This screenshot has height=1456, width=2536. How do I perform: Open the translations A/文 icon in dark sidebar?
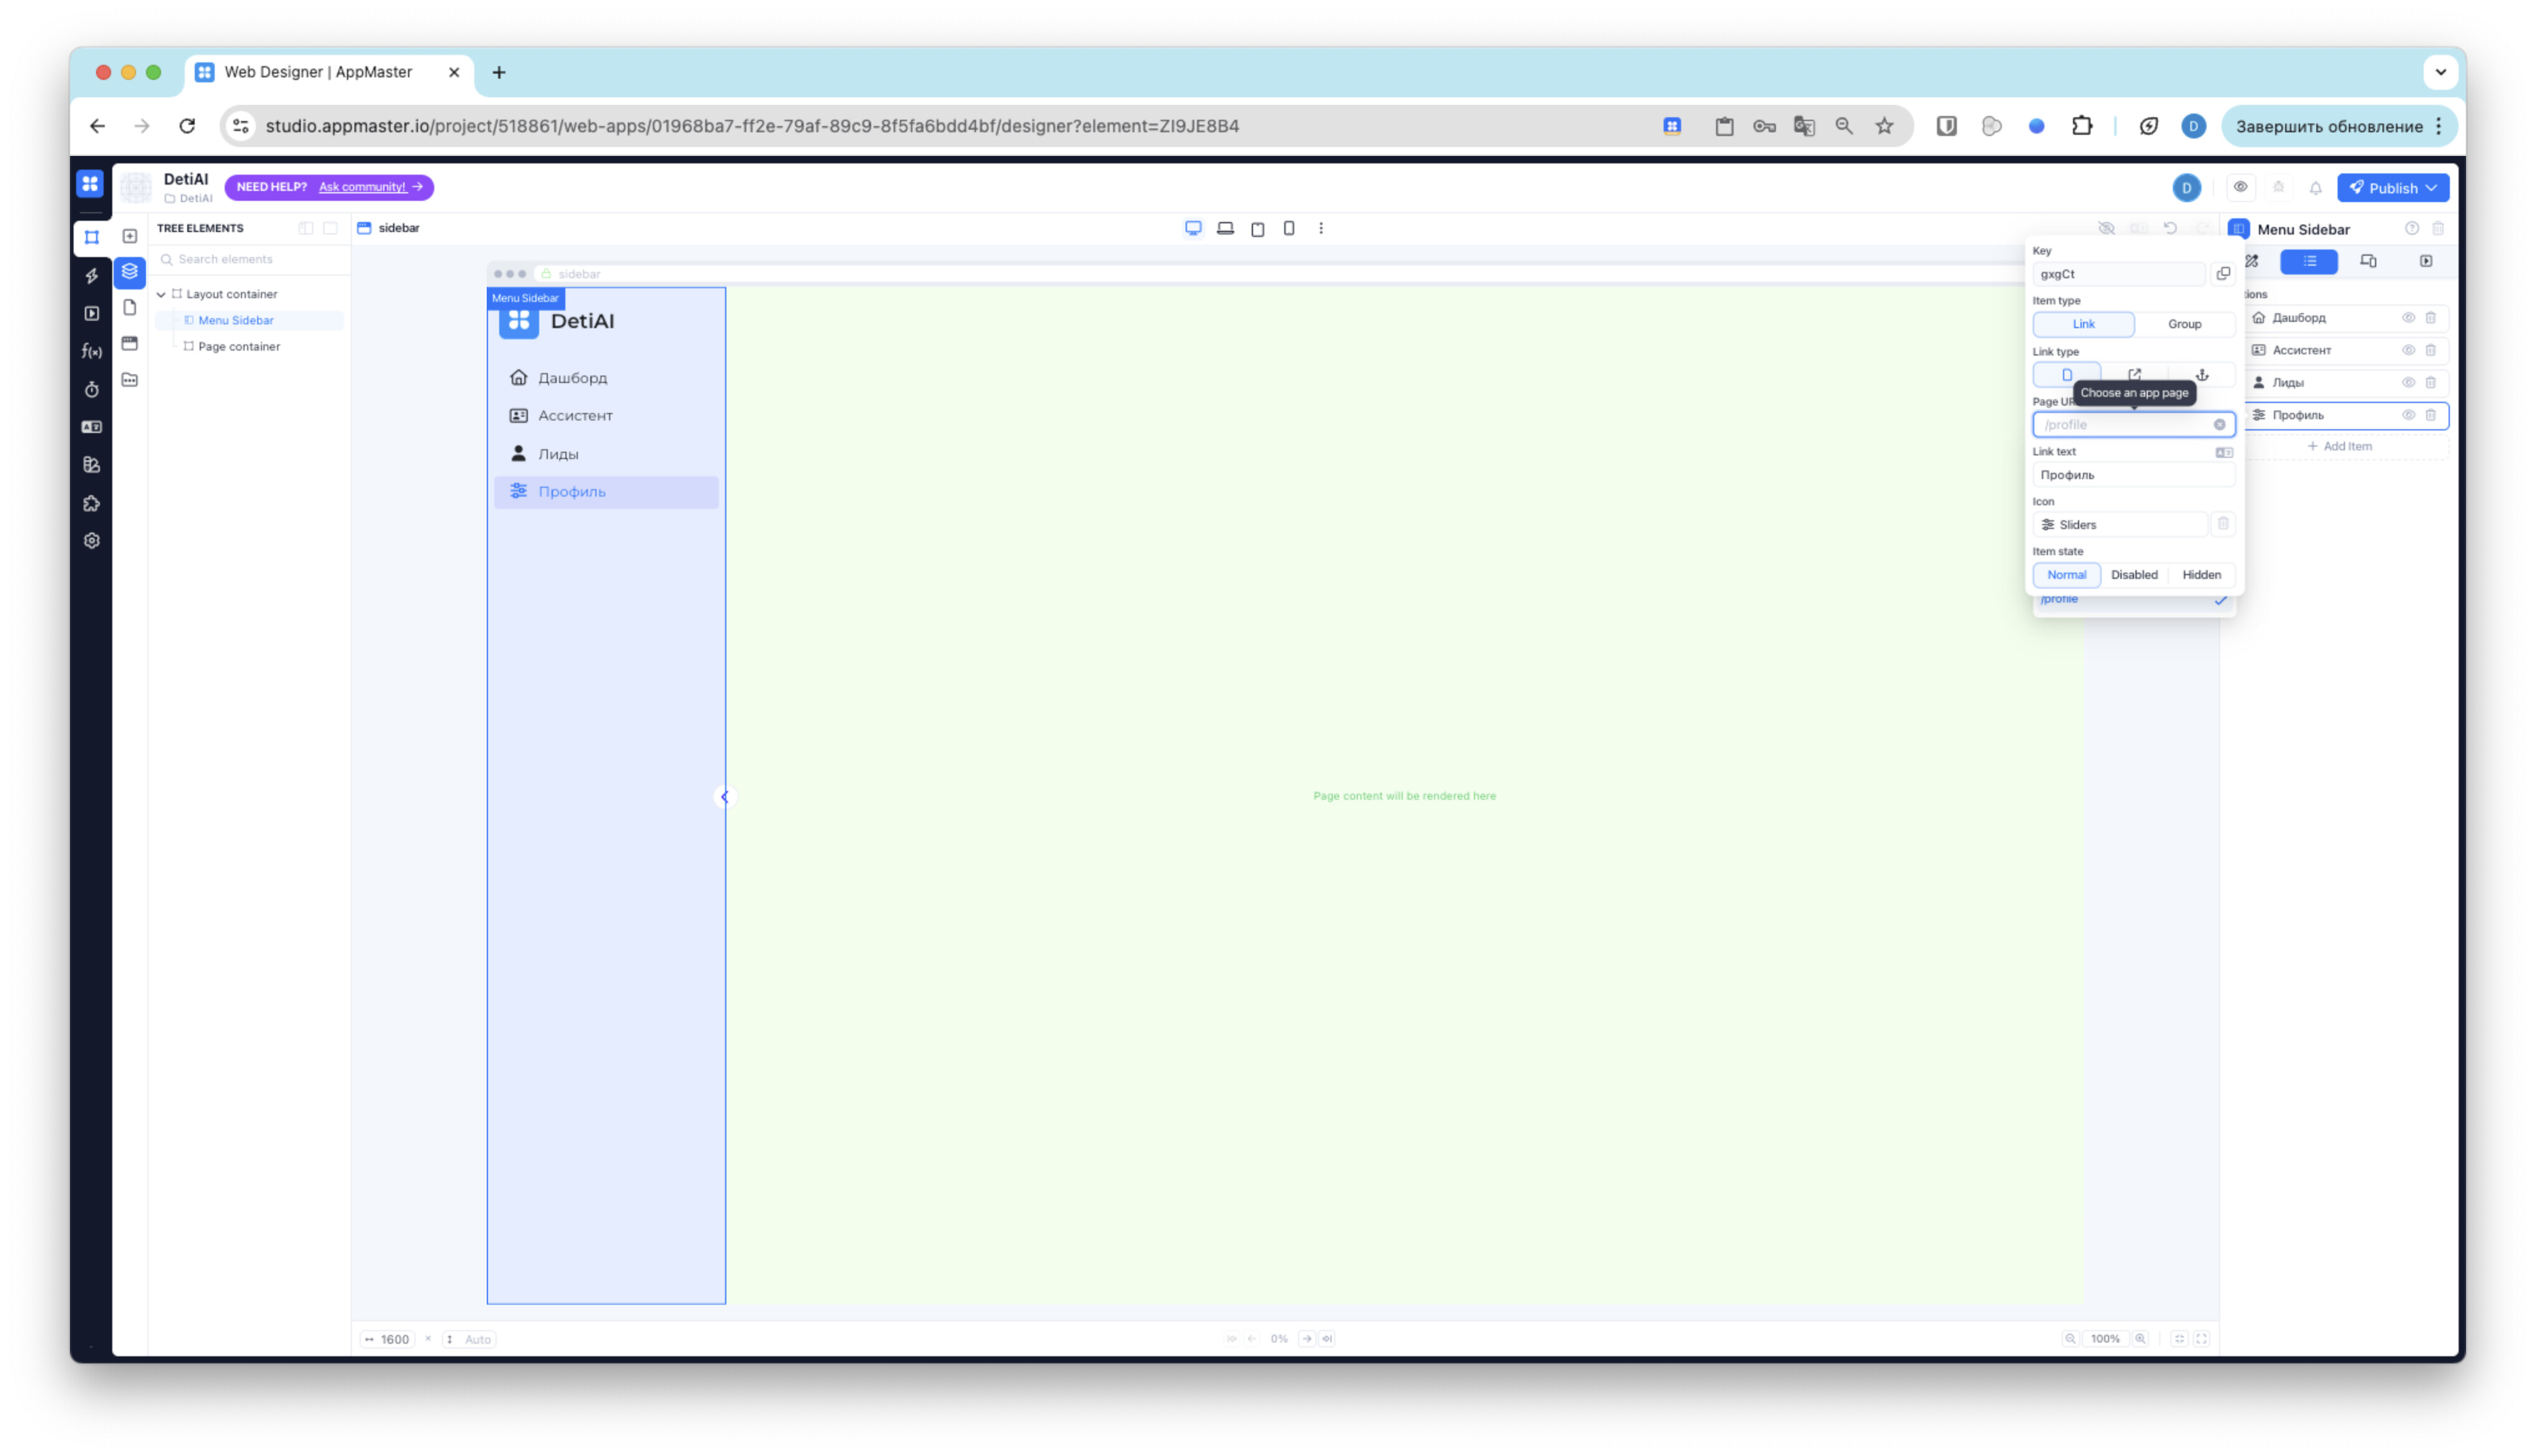[x=92, y=427]
